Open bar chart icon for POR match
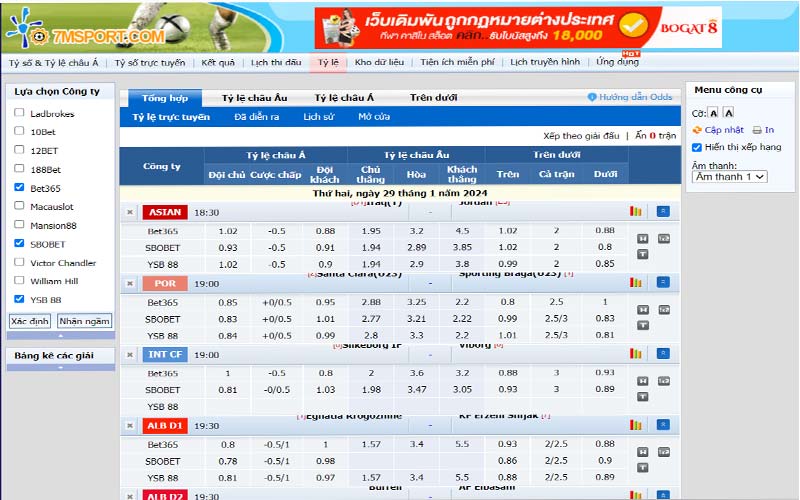 click(635, 282)
